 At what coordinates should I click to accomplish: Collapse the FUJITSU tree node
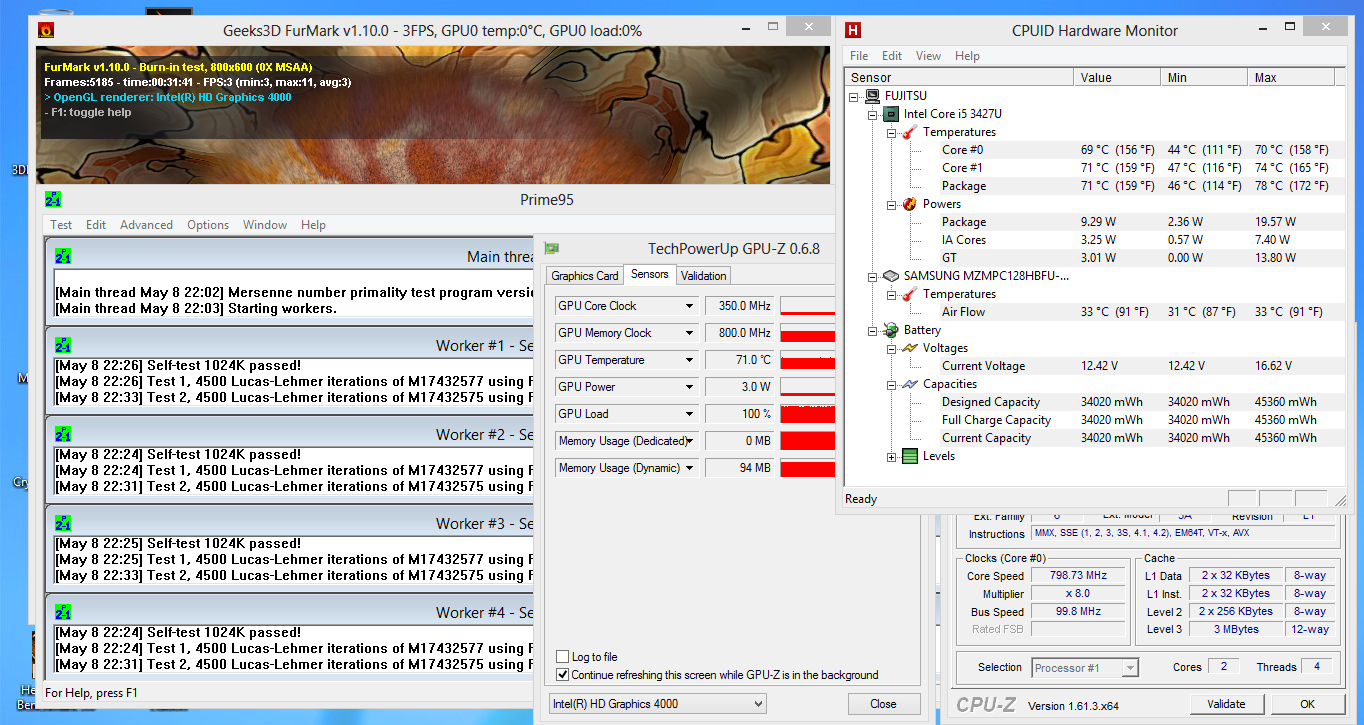(x=855, y=96)
